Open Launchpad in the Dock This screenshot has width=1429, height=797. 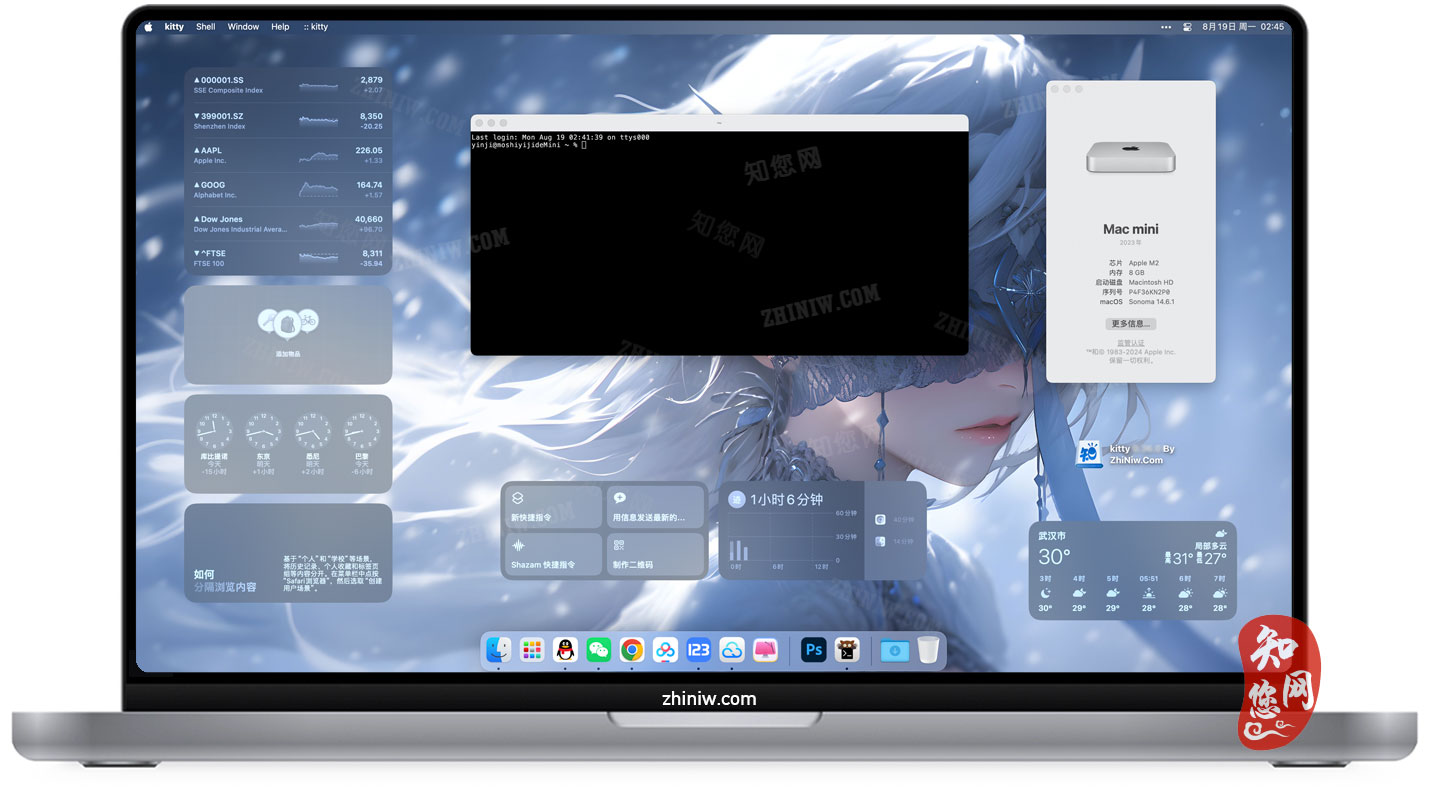pyautogui.click(x=532, y=650)
